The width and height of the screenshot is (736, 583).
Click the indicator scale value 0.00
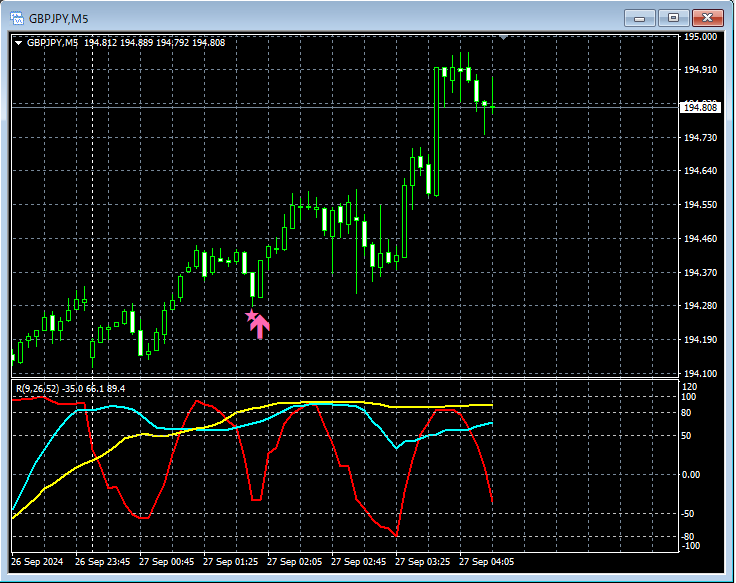click(x=691, y=475)
